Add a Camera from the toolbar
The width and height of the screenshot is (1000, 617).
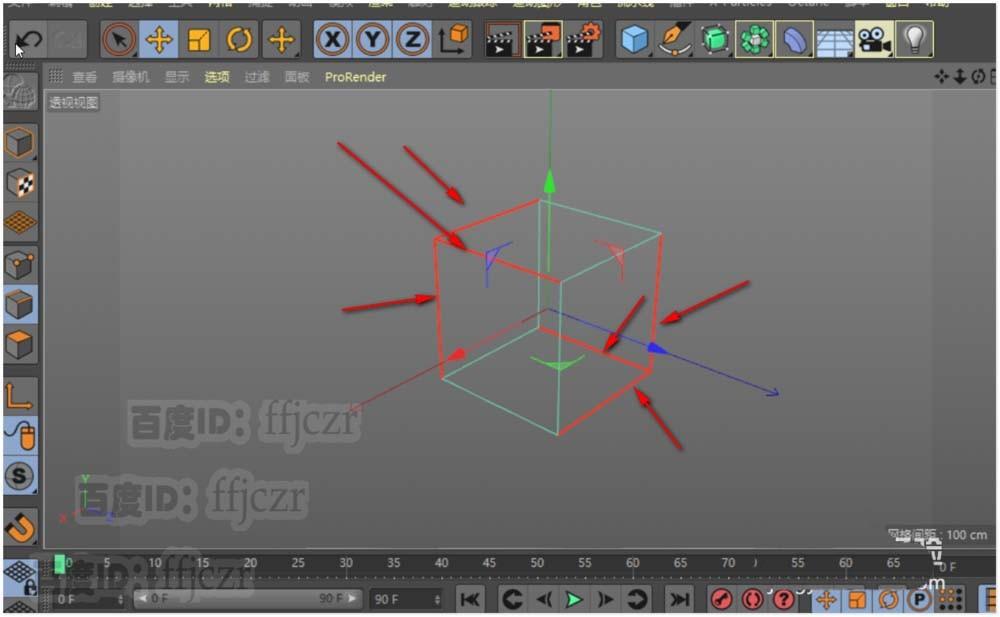pos(872,38)
